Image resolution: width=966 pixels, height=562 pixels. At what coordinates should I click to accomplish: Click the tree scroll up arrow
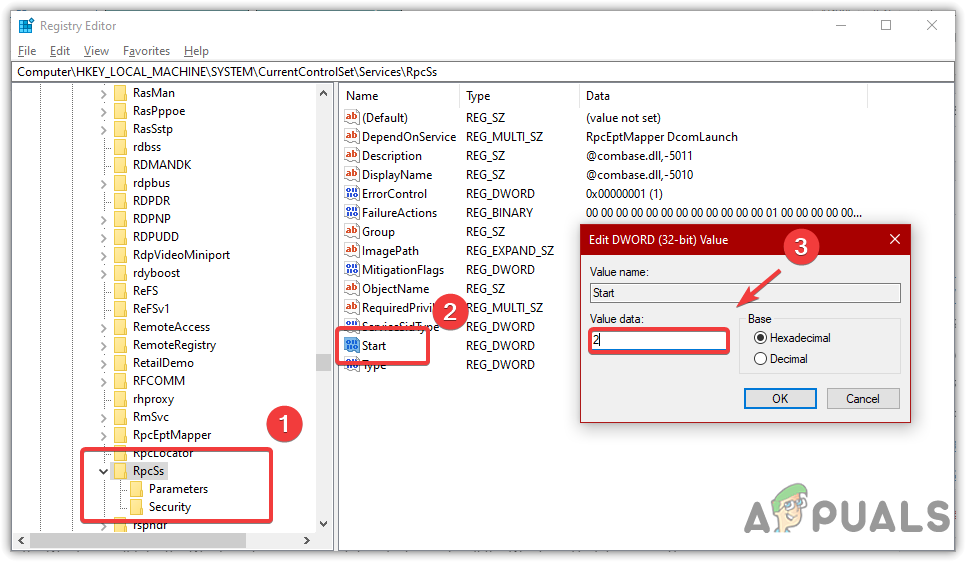pyautogui.click(x=323, y=93)
